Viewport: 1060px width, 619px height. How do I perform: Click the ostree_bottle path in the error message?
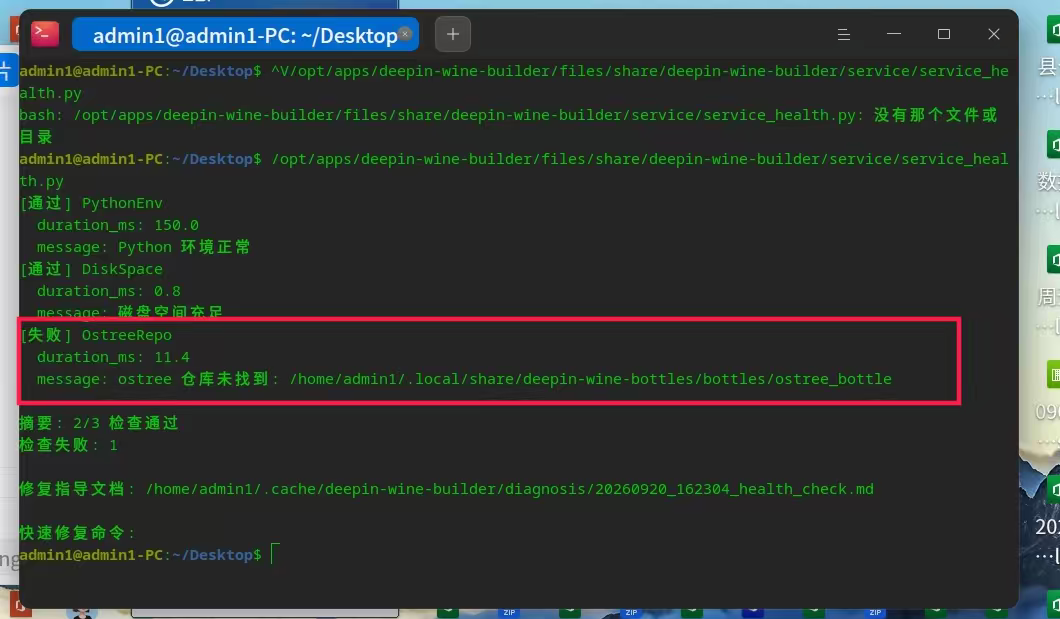591,379
